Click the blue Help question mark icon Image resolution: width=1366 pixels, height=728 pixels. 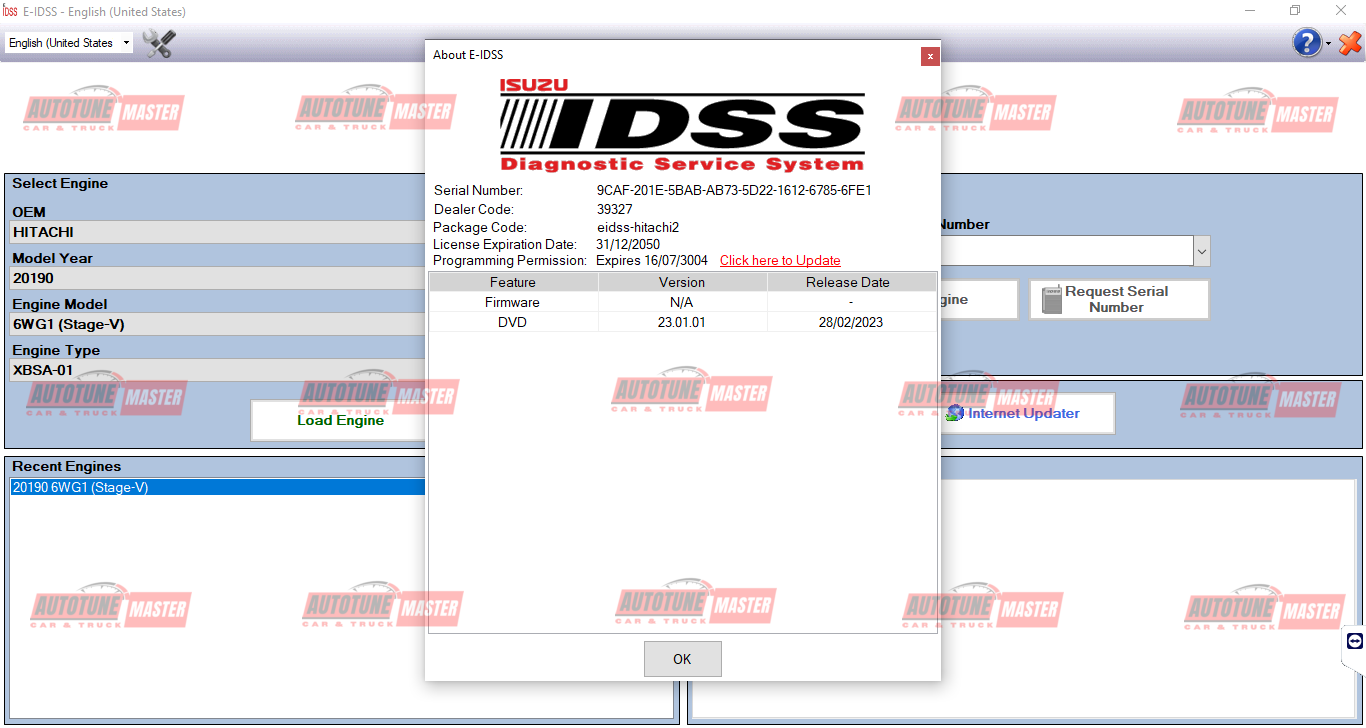[x=1305, y=42]
